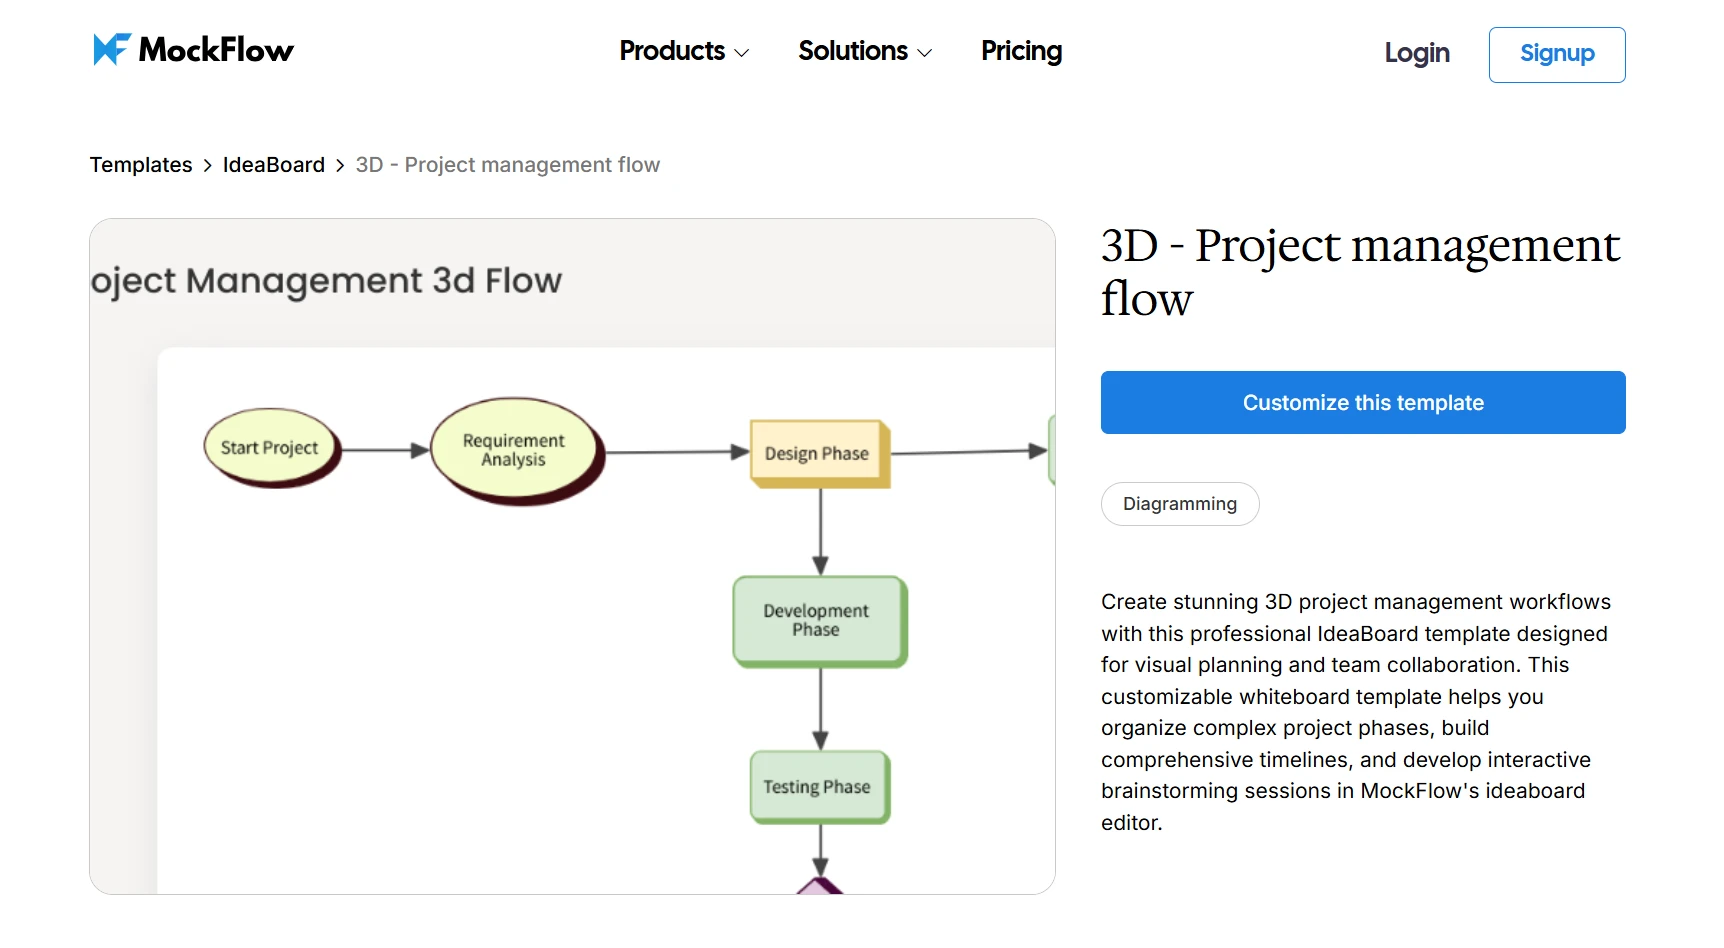Screen dimensions: 1724x948
Task: Click the breadcrumb separator arrow after Templates
Action: pos(207,165)
